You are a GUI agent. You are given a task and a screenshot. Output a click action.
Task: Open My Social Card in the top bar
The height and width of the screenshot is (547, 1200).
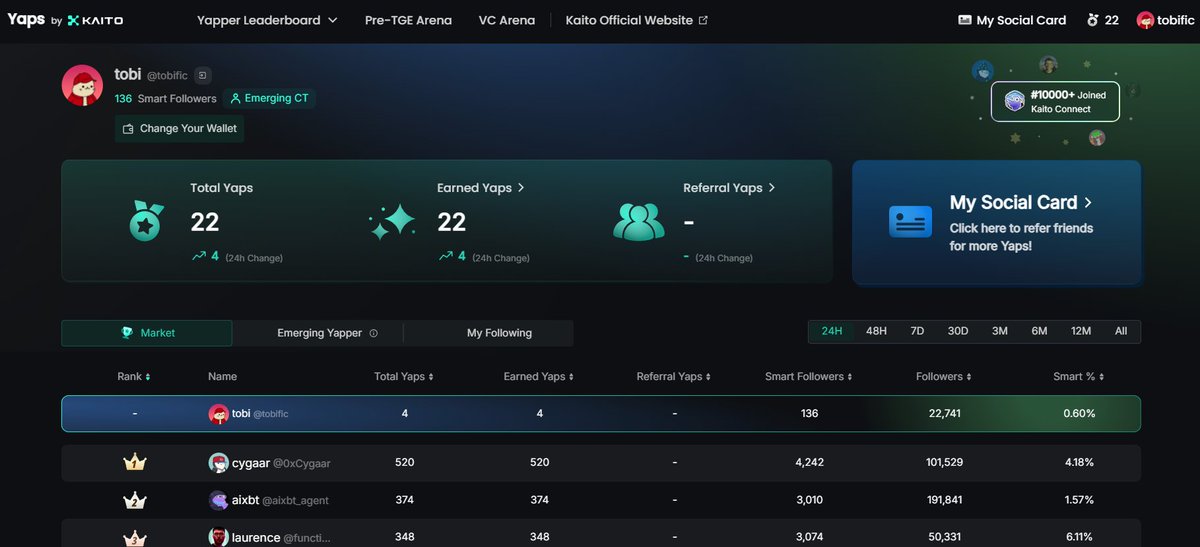click(x=1012, y=20)
